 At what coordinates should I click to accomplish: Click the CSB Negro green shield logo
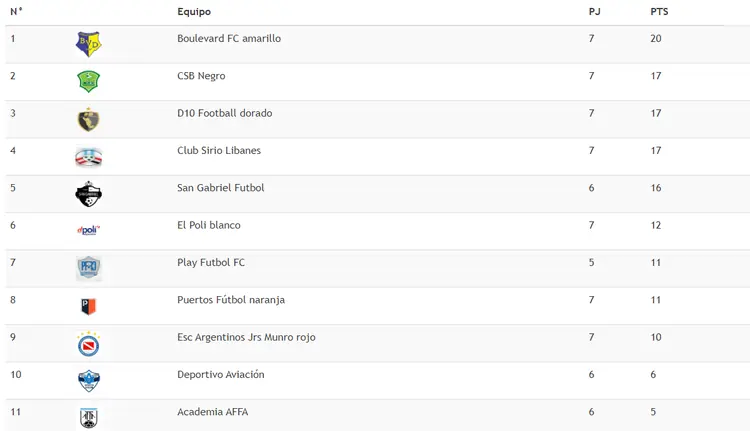tap(88, 81)
